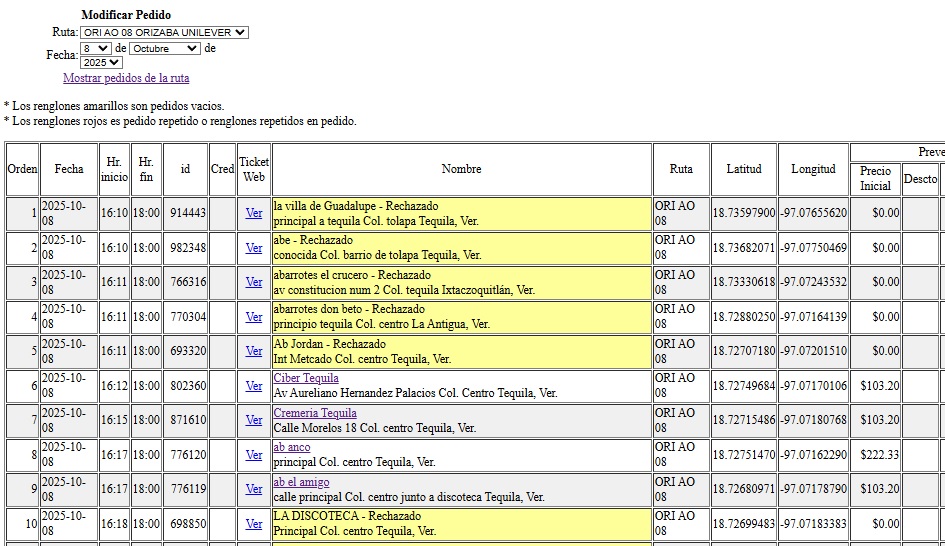Viewport: 945px width, 546px height.
Task: Click the Nombre column header
Action: pyautogui.click(x=461, y=169)
